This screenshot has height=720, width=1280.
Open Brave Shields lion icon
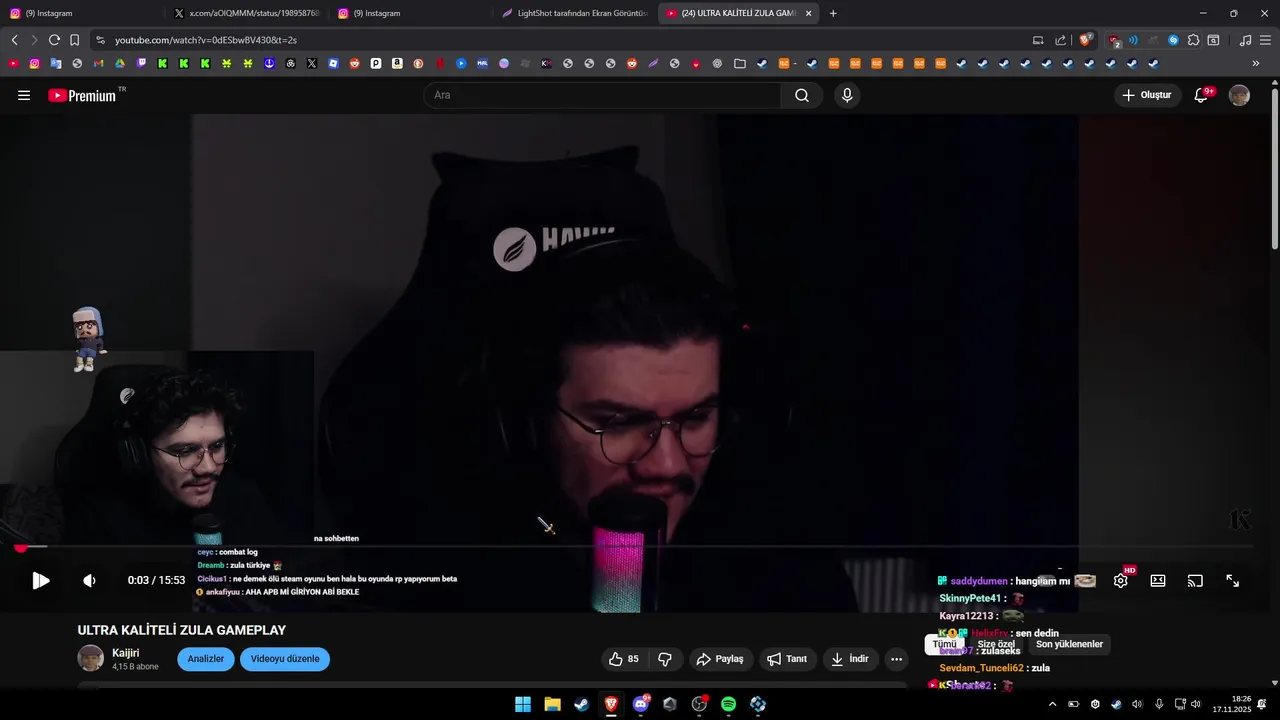pyautogui.click(x=1085, y=40)
